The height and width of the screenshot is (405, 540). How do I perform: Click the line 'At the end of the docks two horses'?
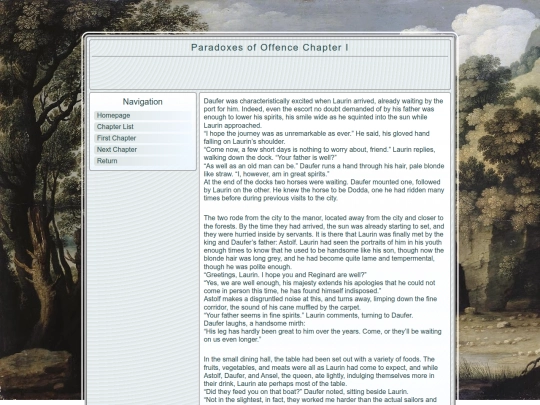click(324, 190)
